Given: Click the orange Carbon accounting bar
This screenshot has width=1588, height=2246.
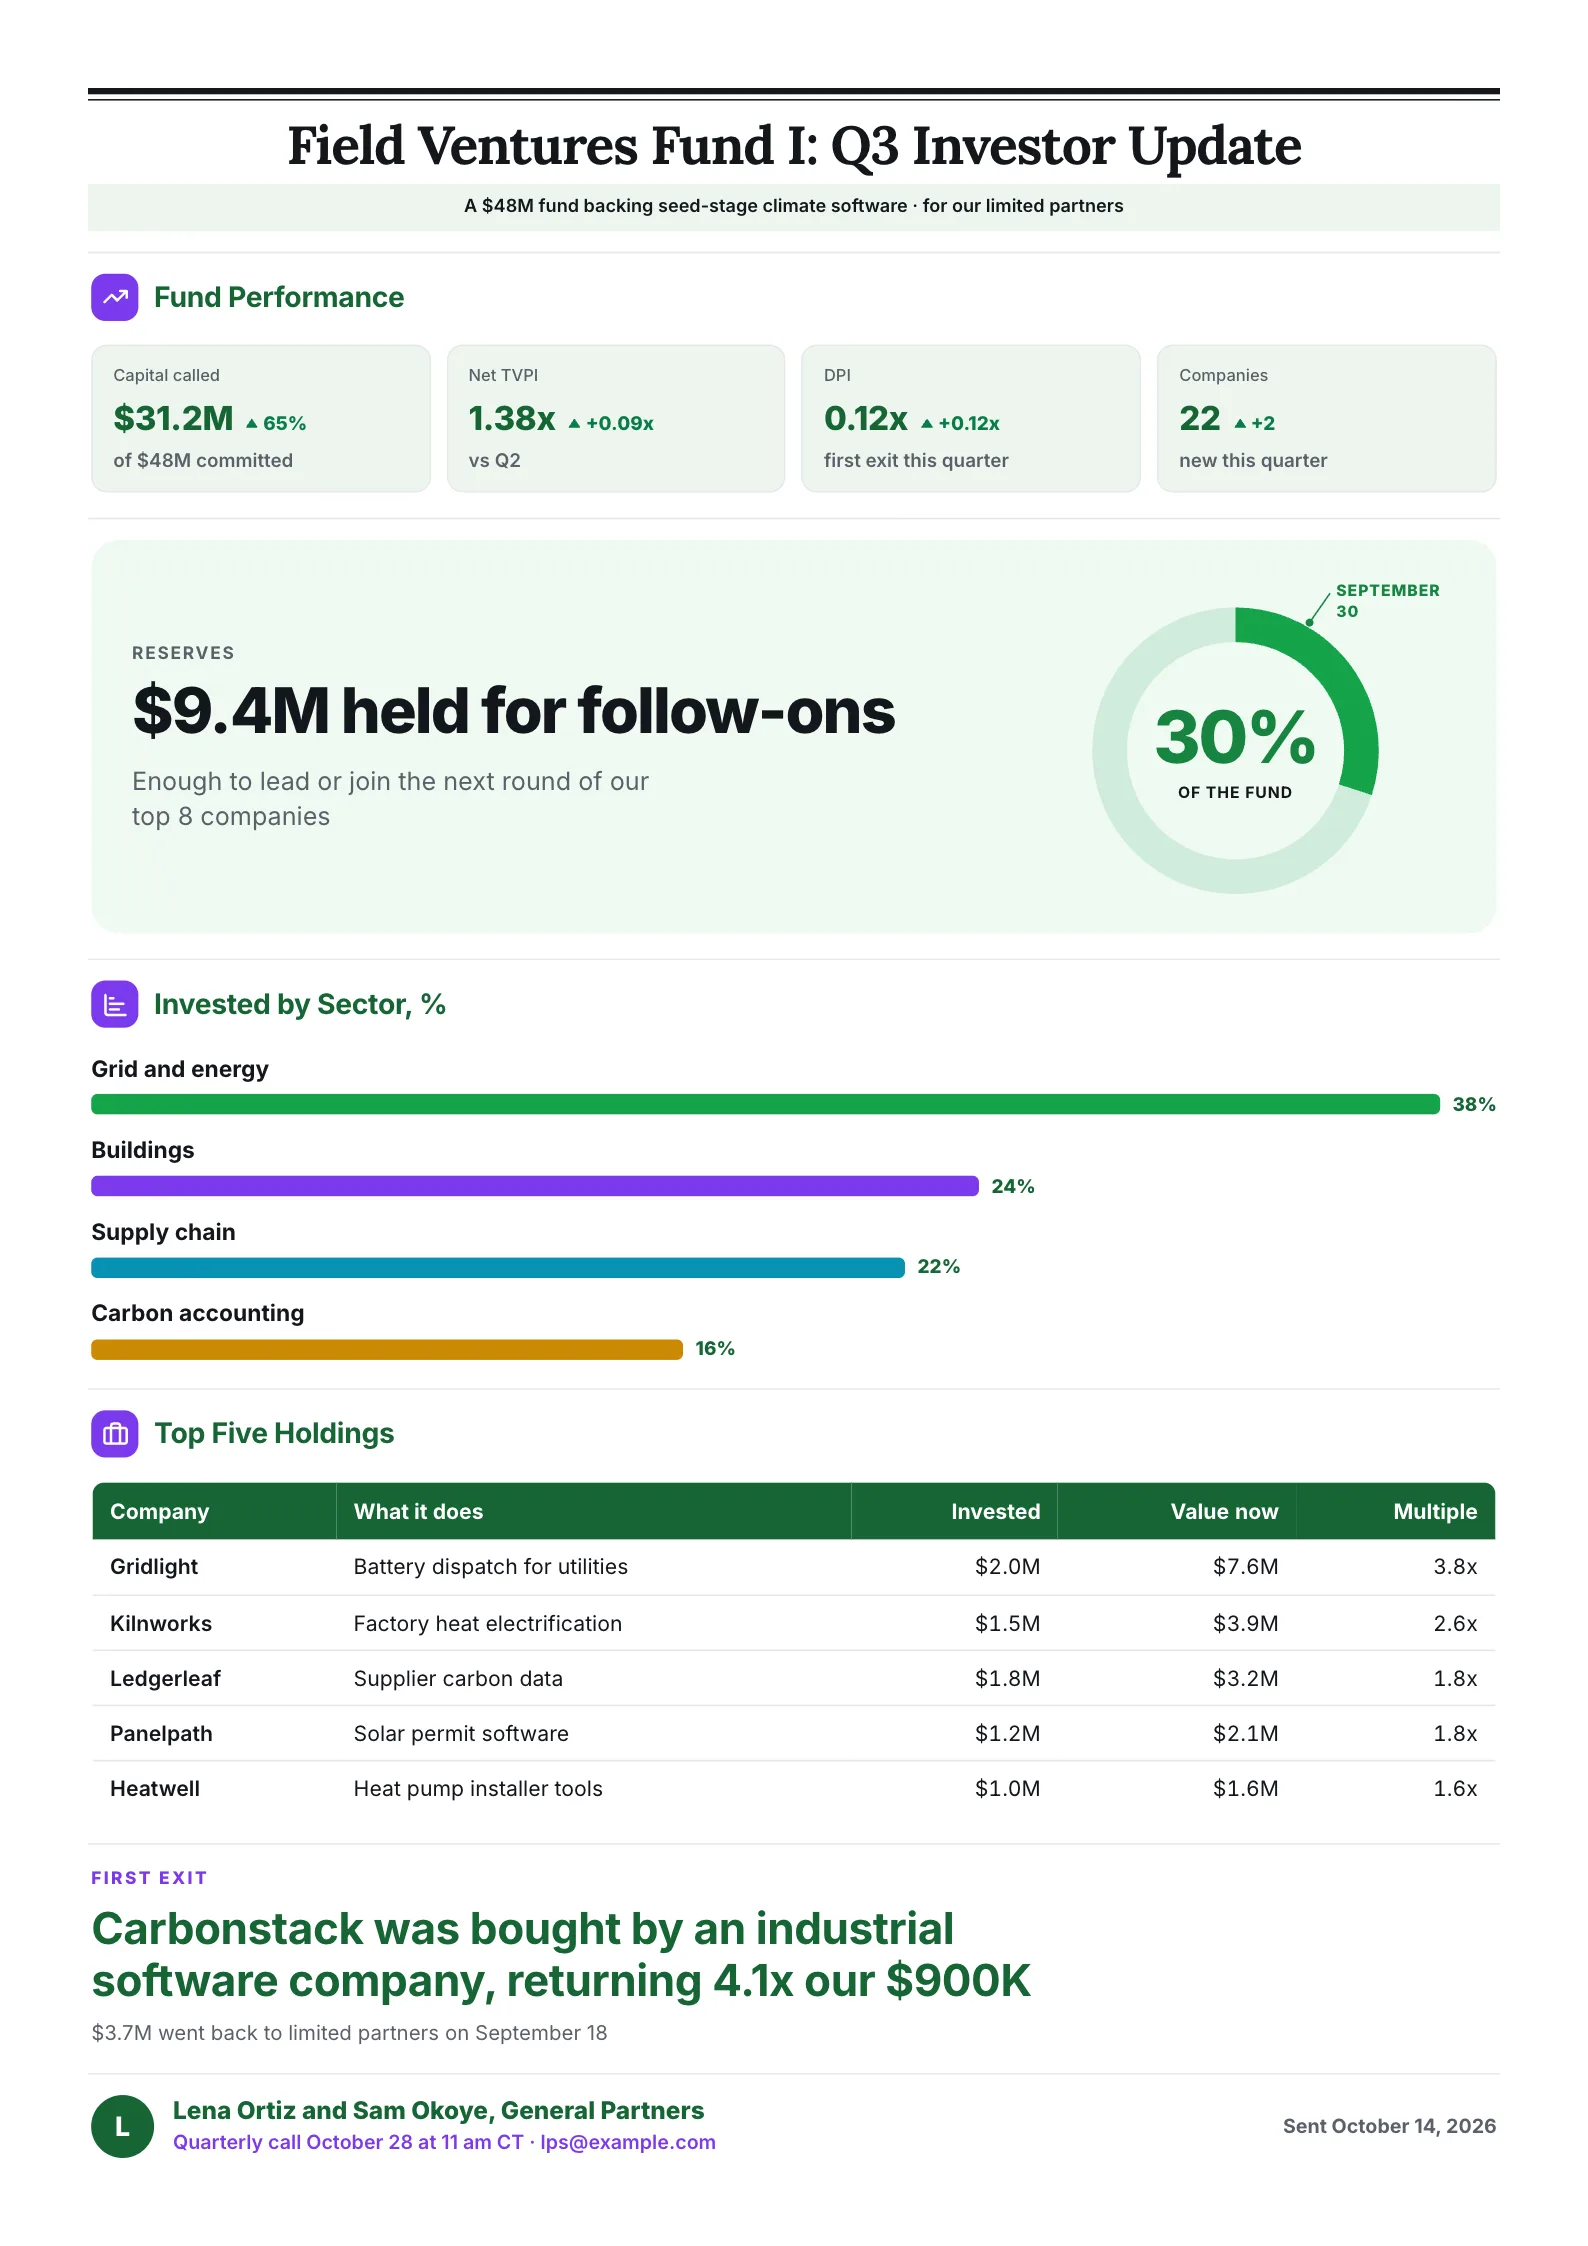Looking at the screenshot, I should coord(387,1349).
